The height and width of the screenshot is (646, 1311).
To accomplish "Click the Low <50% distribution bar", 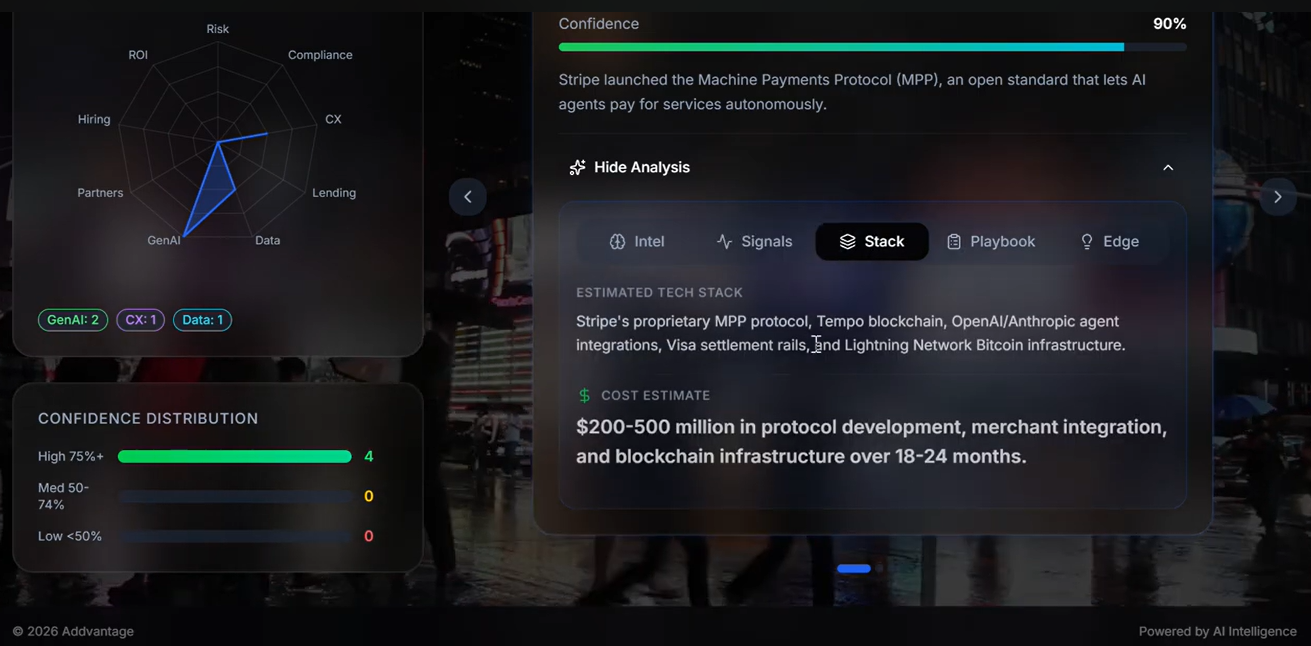I will coord(234,536).
